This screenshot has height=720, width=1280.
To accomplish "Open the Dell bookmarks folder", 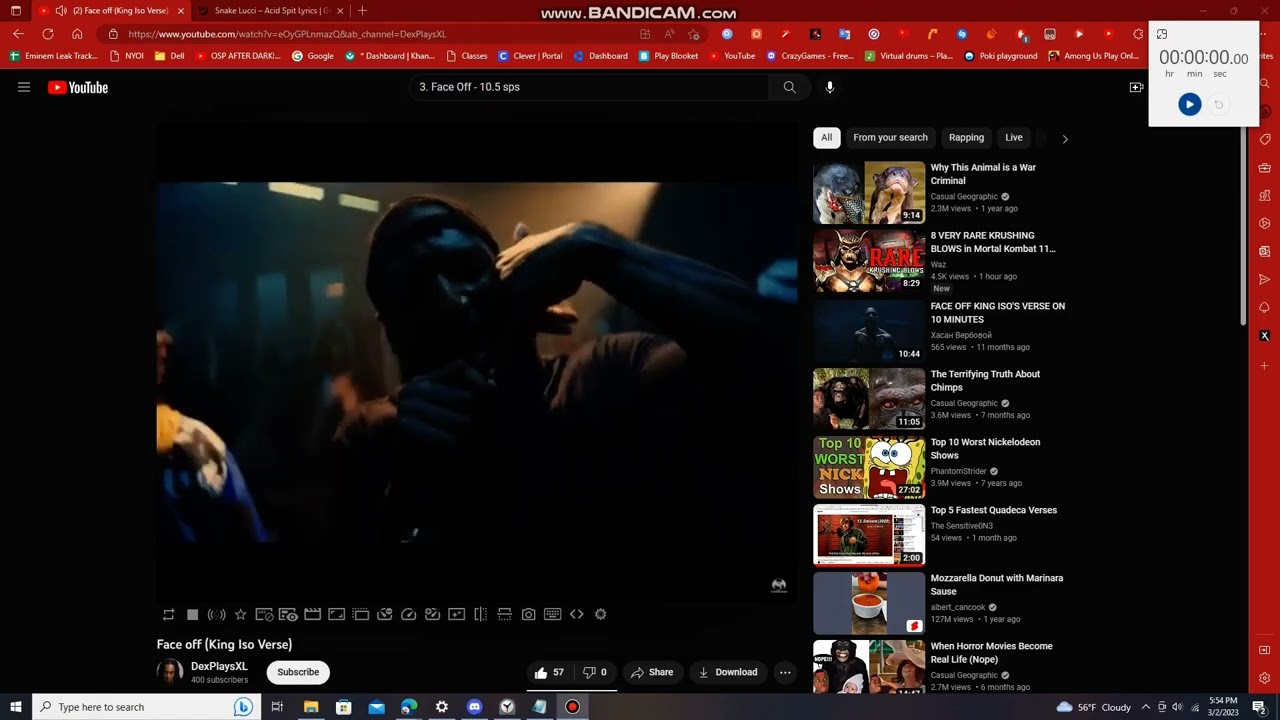I will pyautogui.click(x=170, y=56).
